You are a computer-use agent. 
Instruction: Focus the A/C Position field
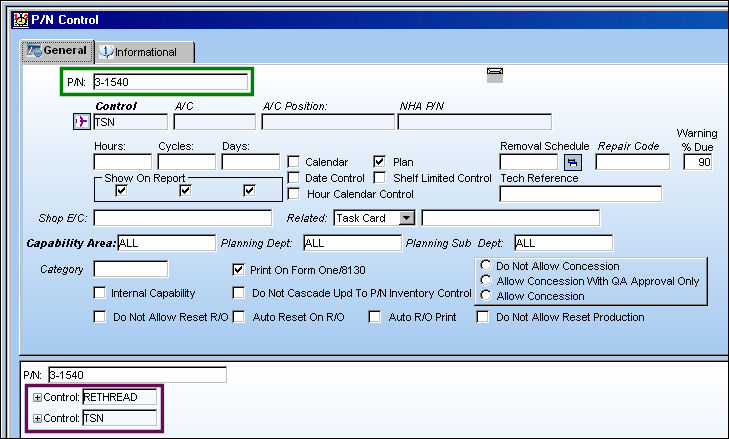328,122
